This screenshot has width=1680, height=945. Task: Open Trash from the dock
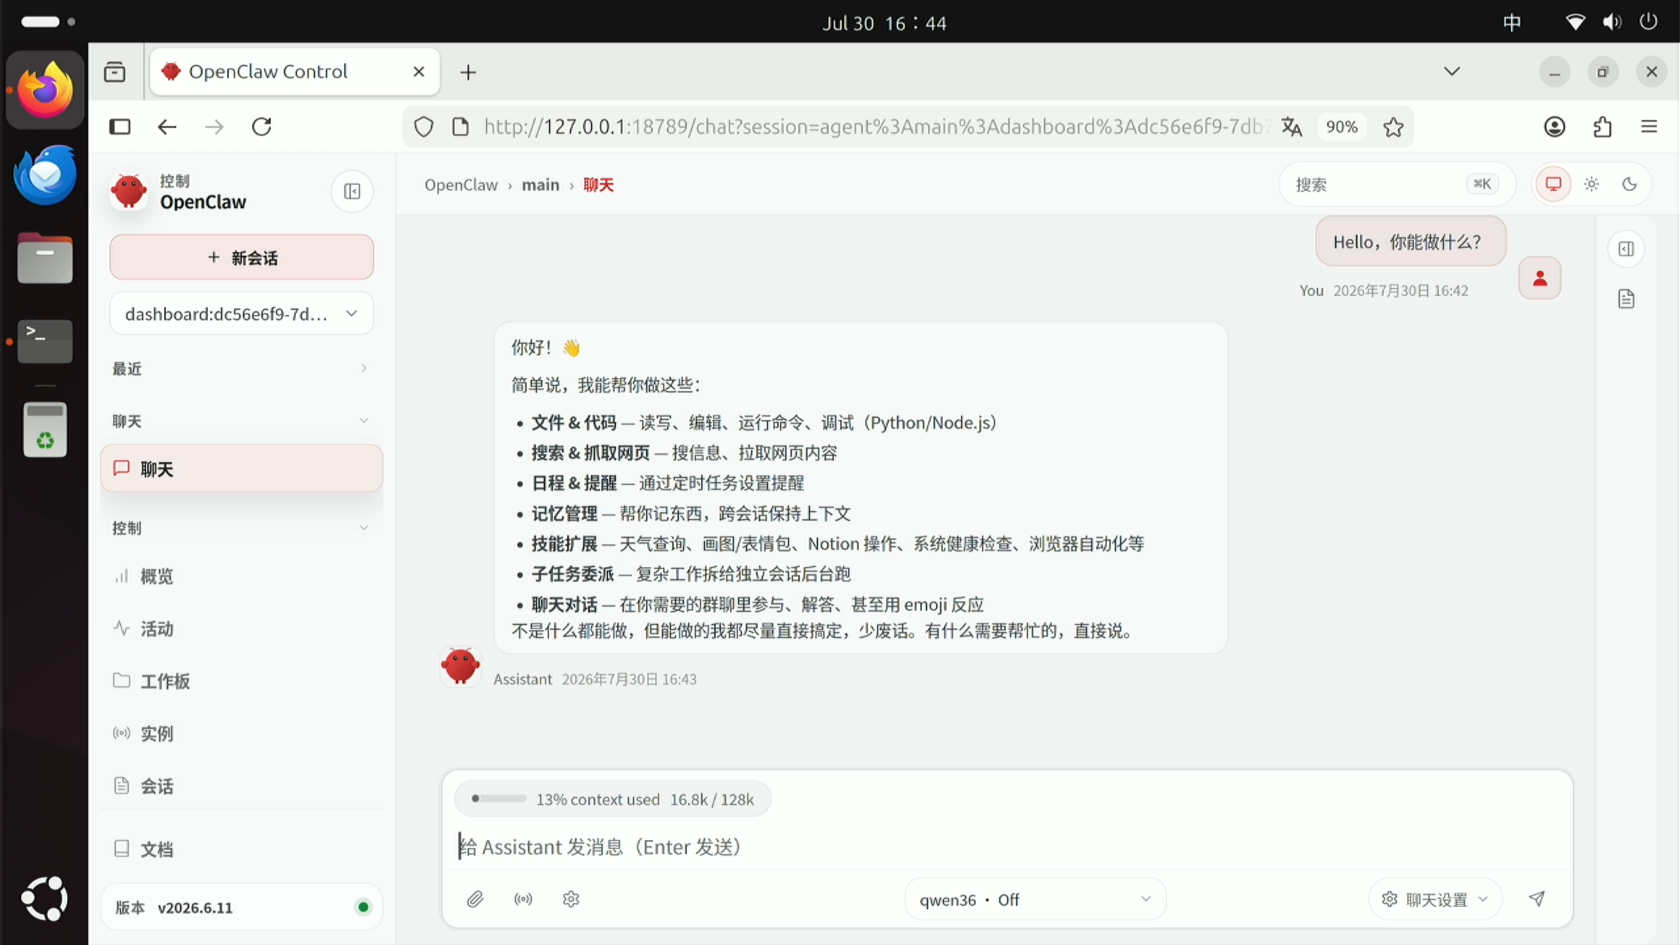pos(45,431)
